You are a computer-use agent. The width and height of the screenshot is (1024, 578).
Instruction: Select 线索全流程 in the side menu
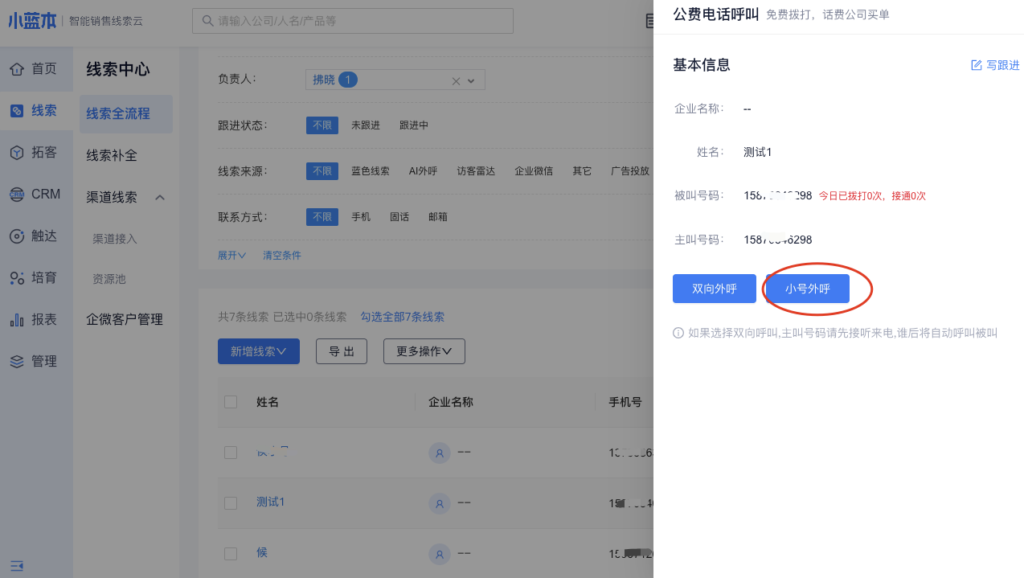click(x=118, y=114)
